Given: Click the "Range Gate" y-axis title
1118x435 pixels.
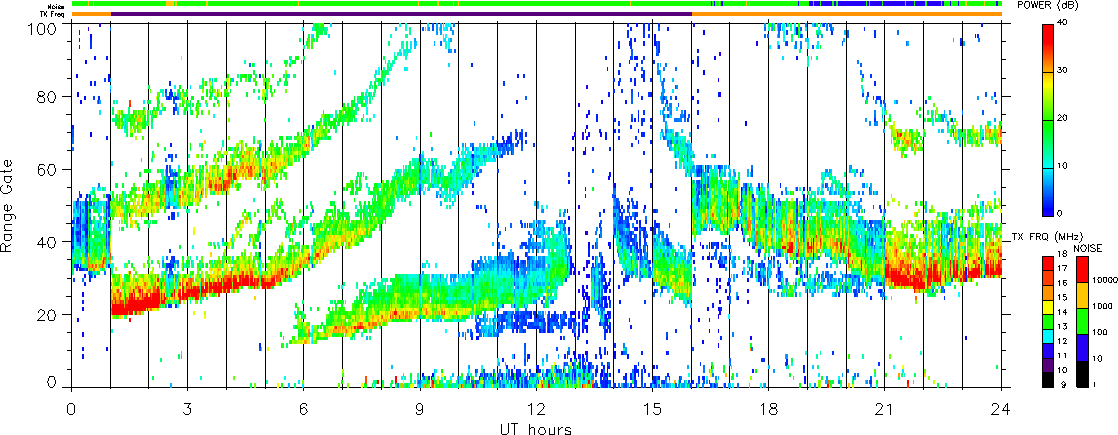Looking at the screenshot, I should (9, 205).
